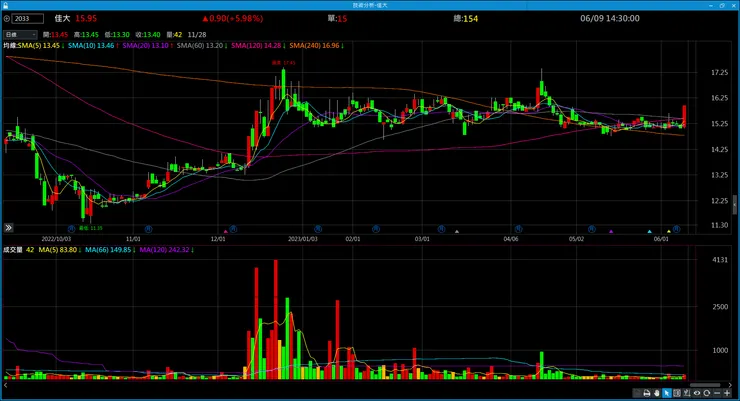The image size is (740, 401).
Task: Click the cyan triangle marker before 06/01
Action: (x=649, y=231)
